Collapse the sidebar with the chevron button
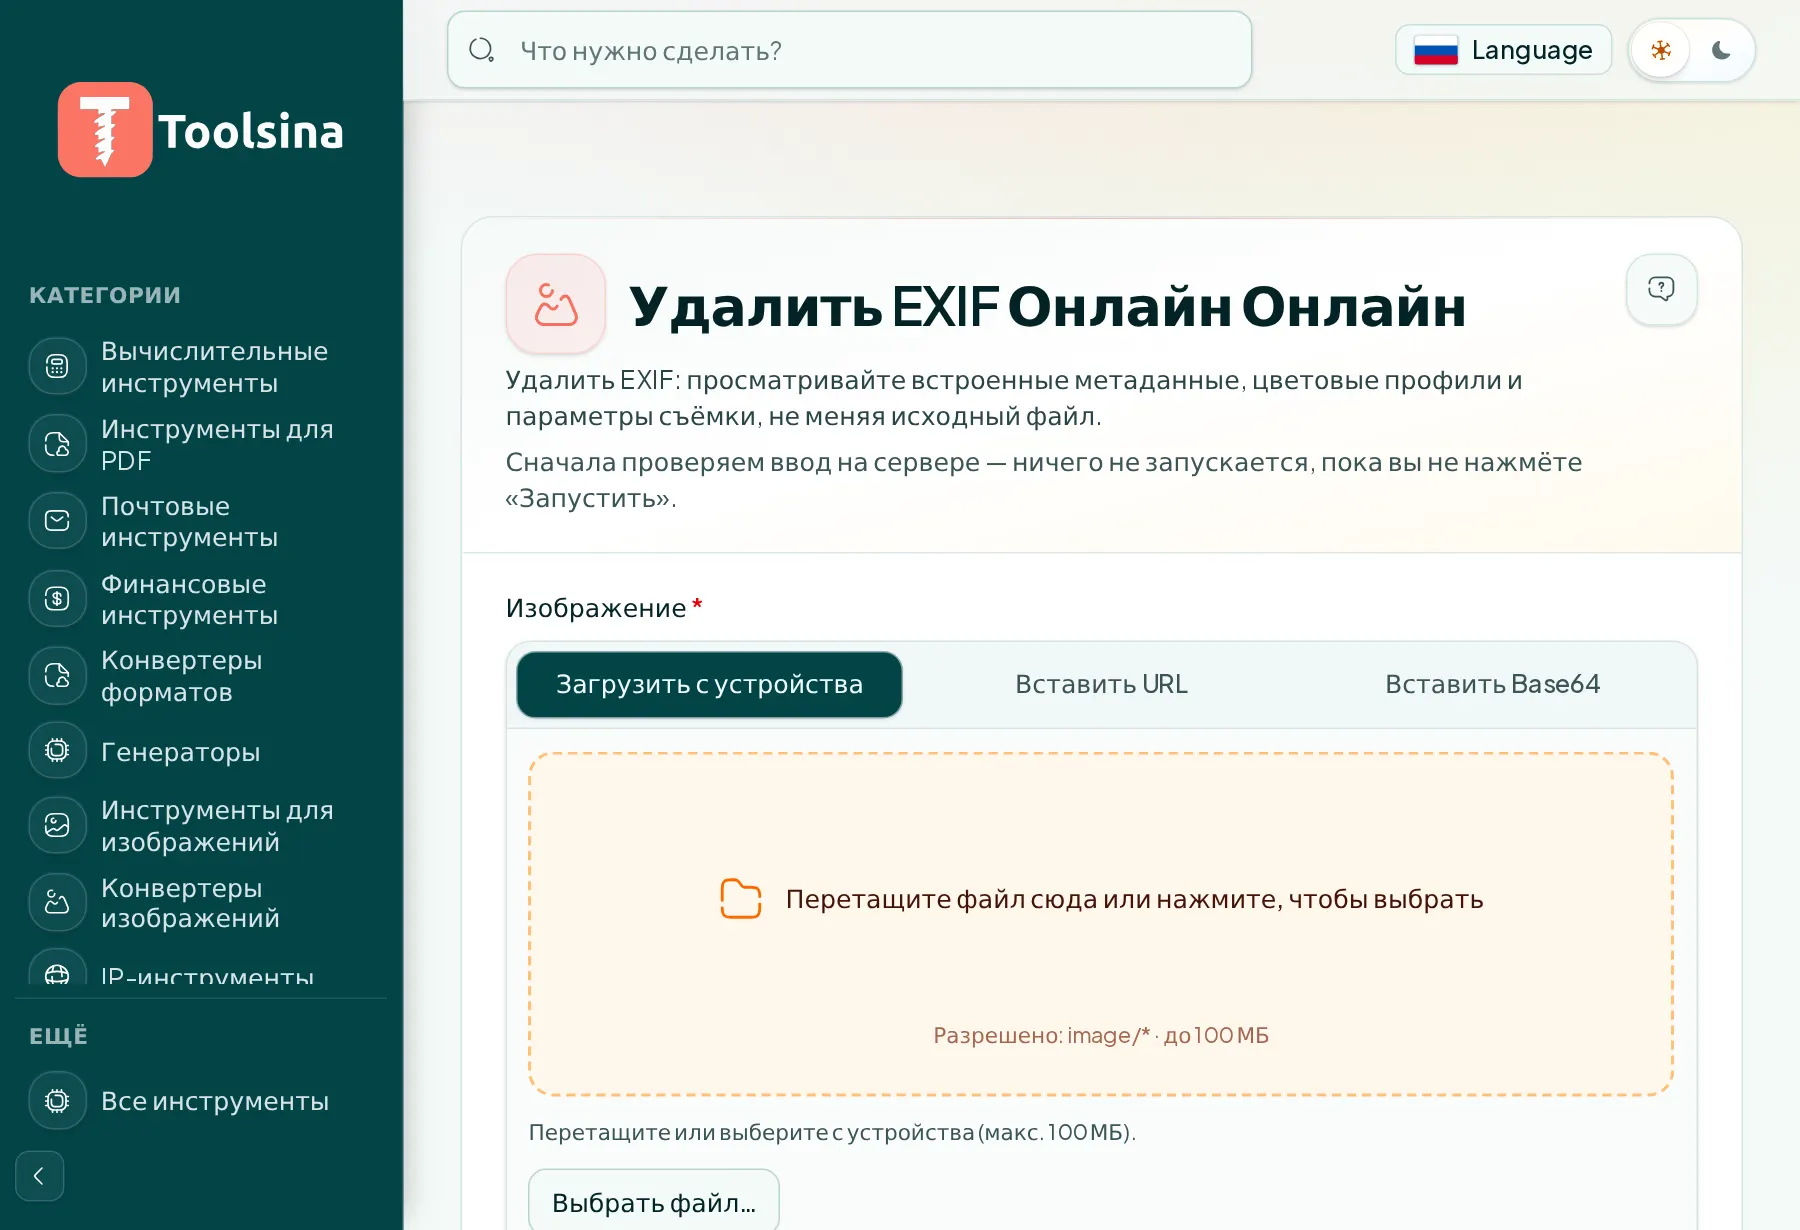The image size is (1800, 1230). pyautogui.click(x=39, y=1176)
